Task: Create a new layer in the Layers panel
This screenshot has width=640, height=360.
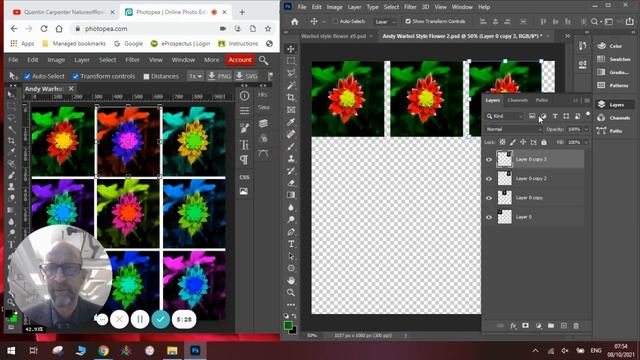Action: pyautogui.click(x=564, y=326)
